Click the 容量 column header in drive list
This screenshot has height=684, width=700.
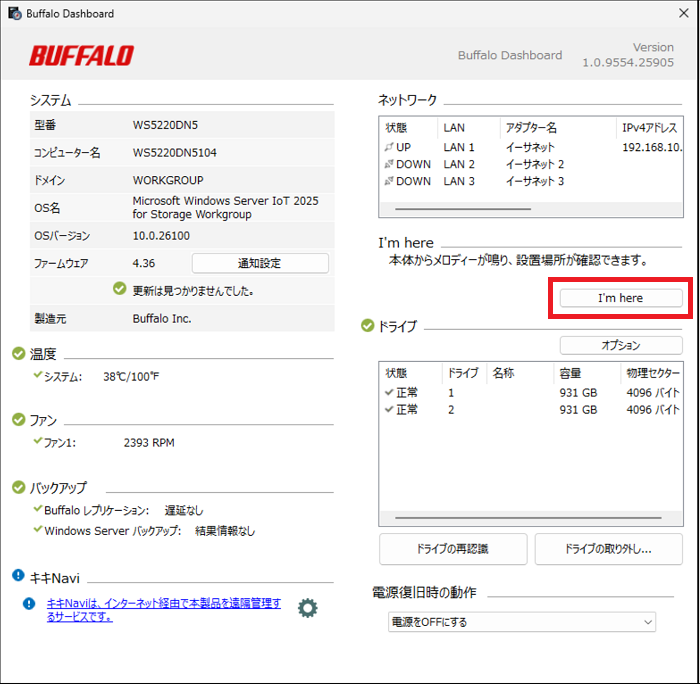coord(587,373)
